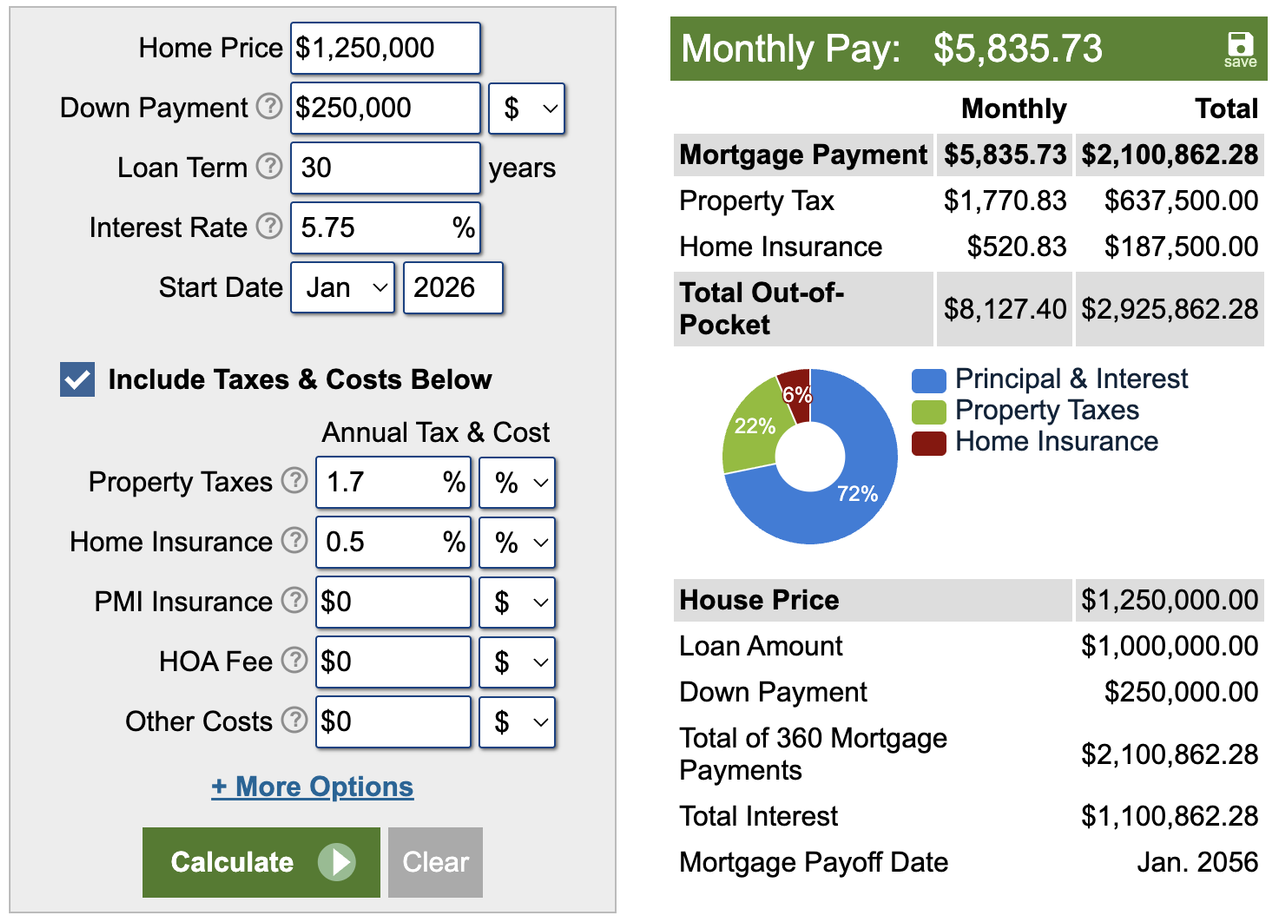The image size is (1280, 922).
Task: Open Property Taxes help question mark
Action: pos(294,480)
